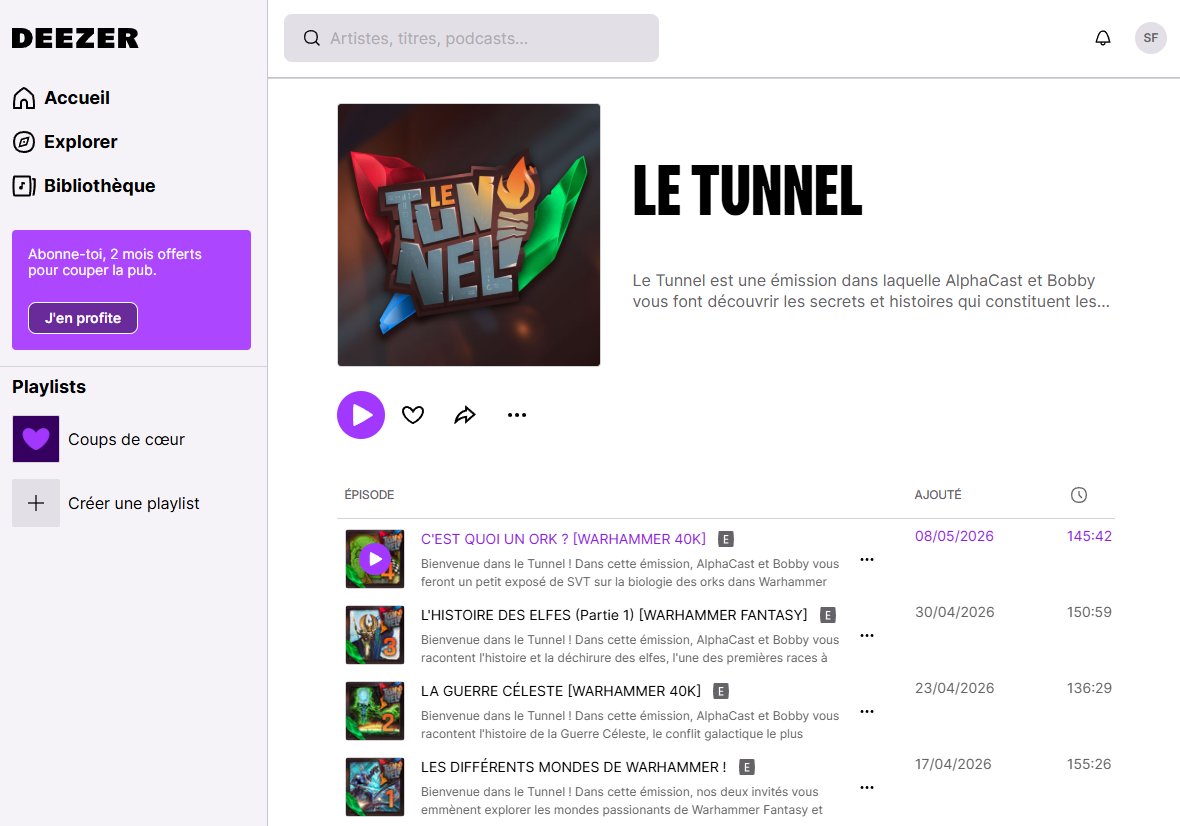Click the ELFES episode description text

(x=630, y=648)
